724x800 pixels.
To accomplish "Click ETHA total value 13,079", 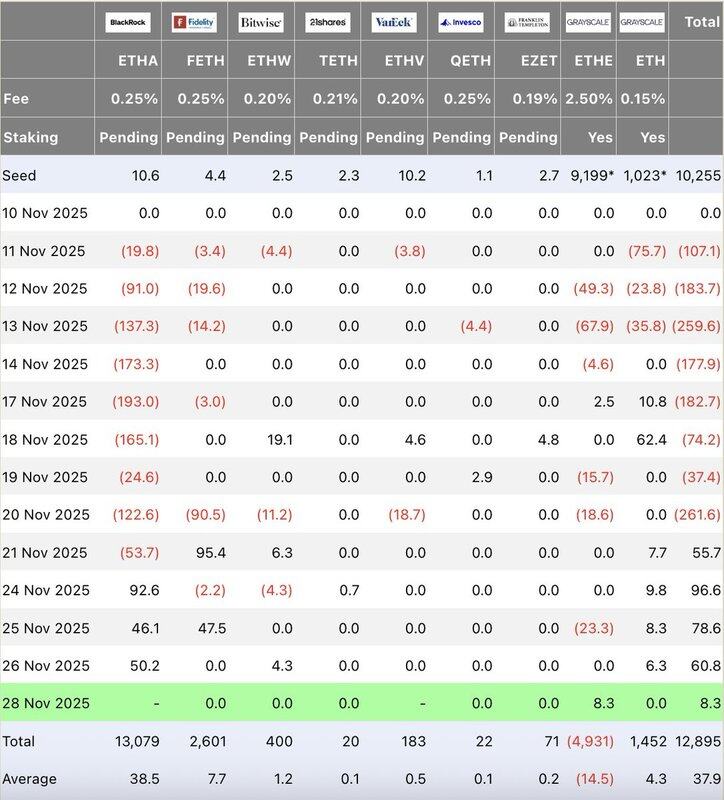I will point(135,741).
